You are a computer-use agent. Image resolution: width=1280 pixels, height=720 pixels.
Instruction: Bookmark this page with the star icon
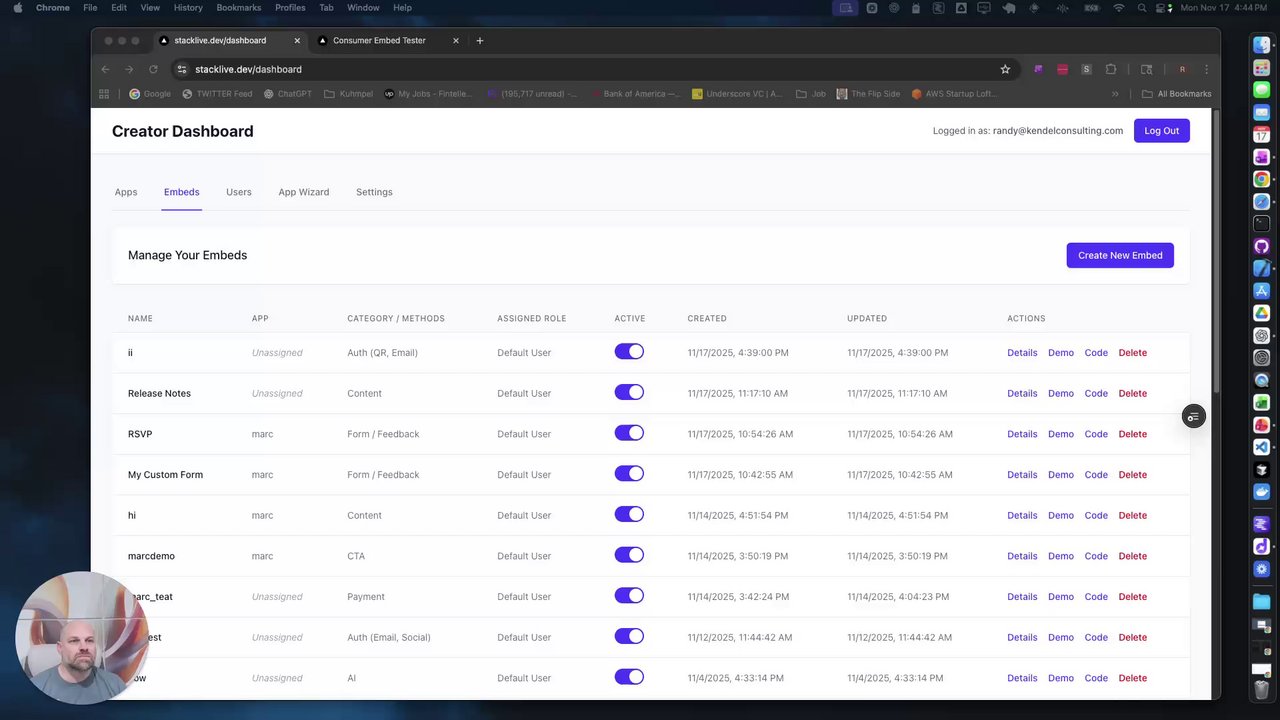(x=1005, y=69)
